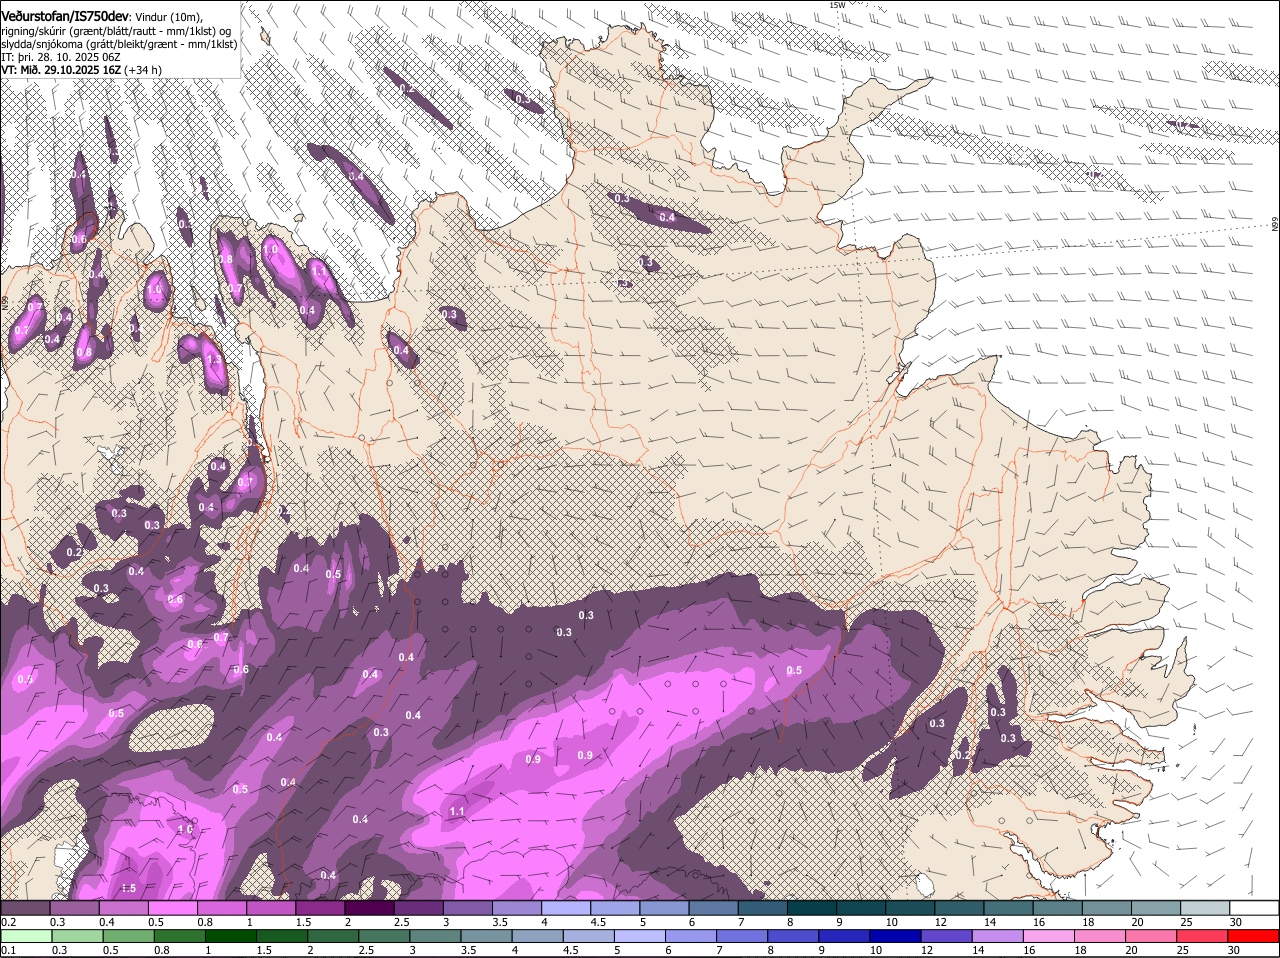Image resolution: width=1280 pixels, height=958 pixels.
Task: Click the 'IT: þri. 28. 10. 2025 06Z' line
Action: pos(61,57)
